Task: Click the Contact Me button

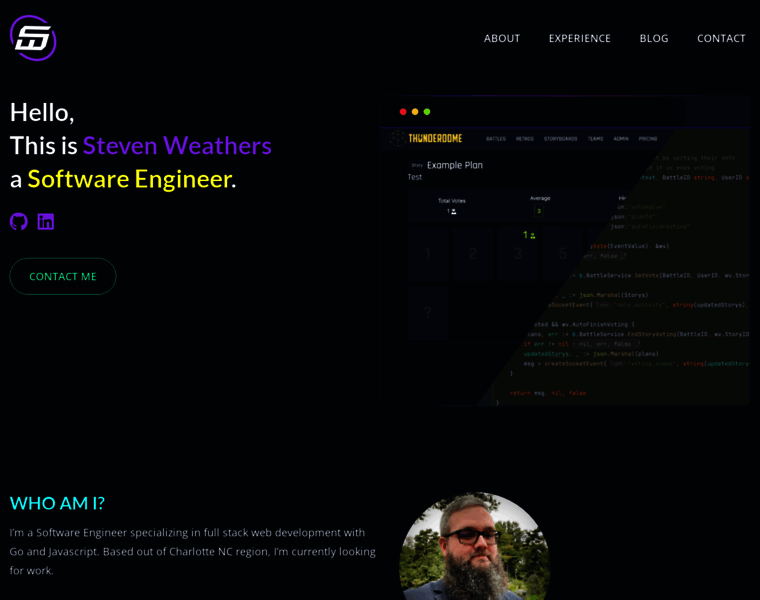Action: coord(63,276)
